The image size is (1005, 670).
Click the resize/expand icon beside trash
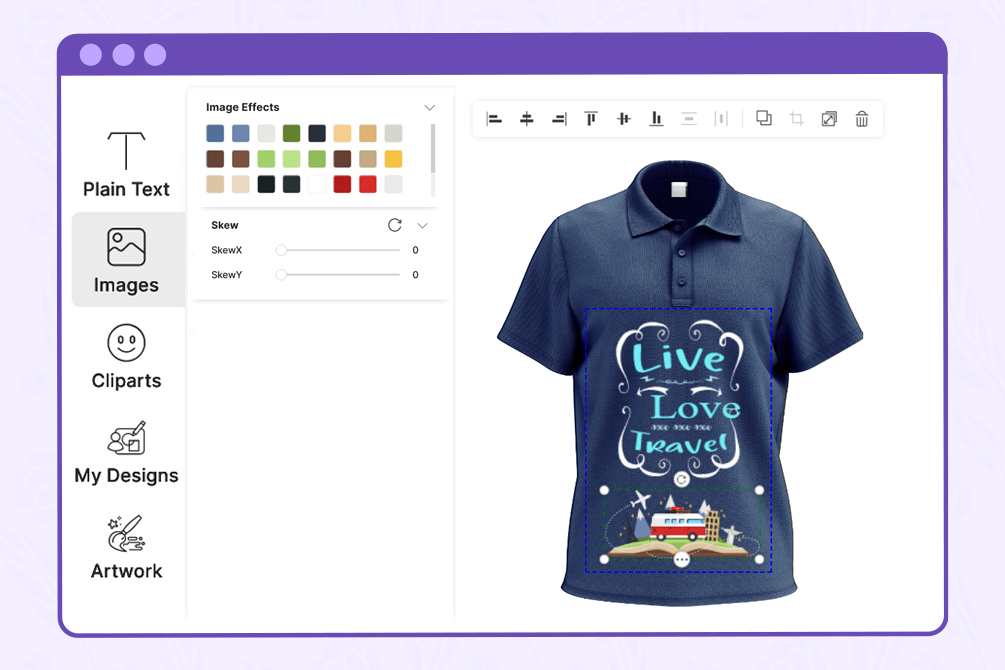tap(829, 119)
